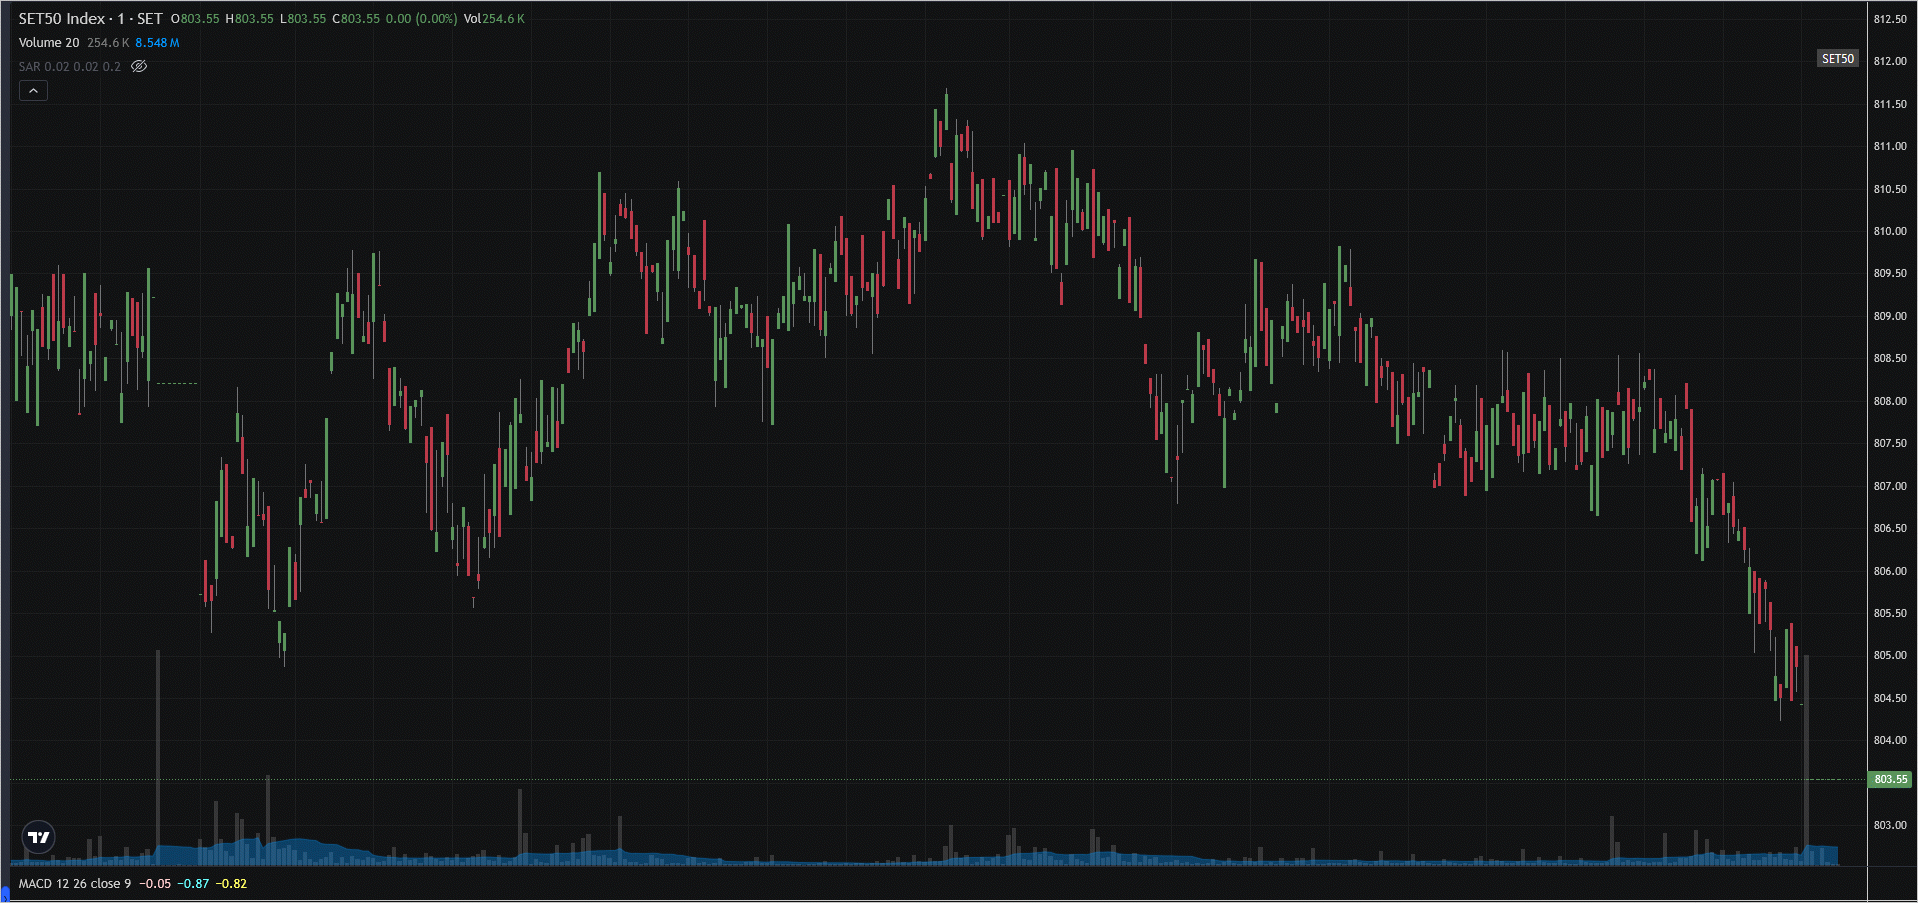Collapse the indicator legend with the chevron
1918x903 pixels.
click(x=33, y=91)
